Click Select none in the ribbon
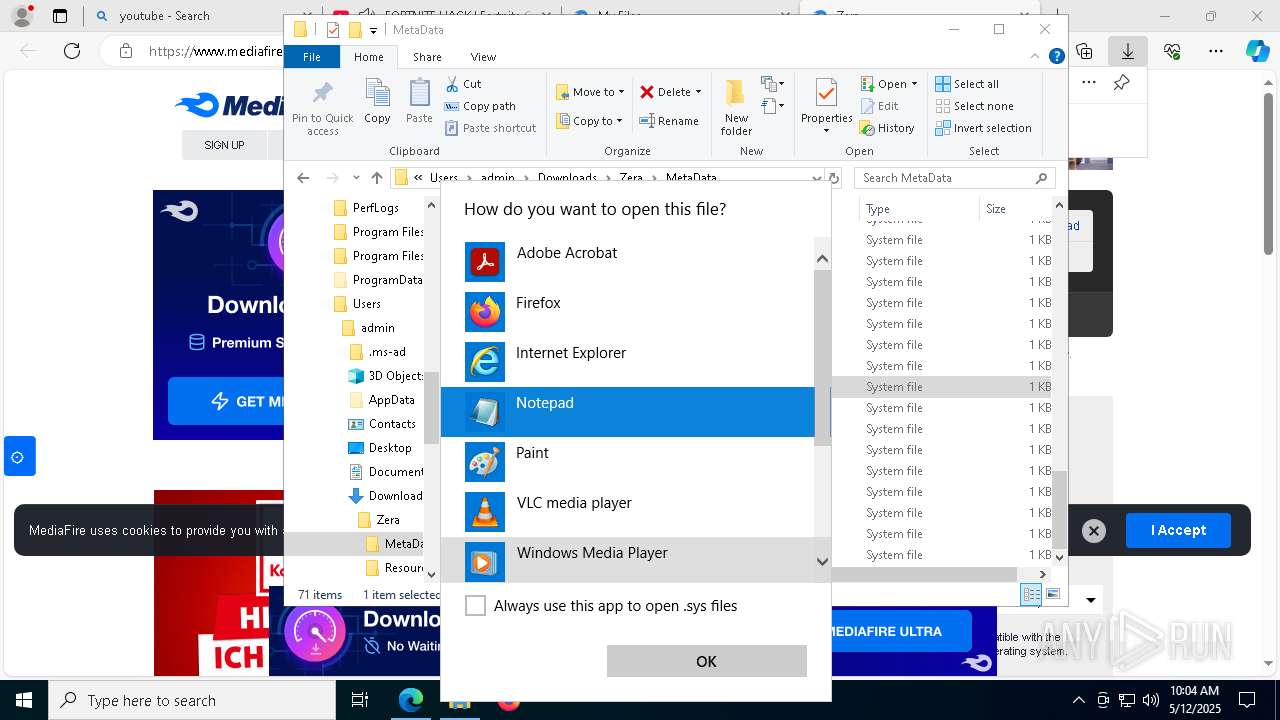 coord(974,106)
